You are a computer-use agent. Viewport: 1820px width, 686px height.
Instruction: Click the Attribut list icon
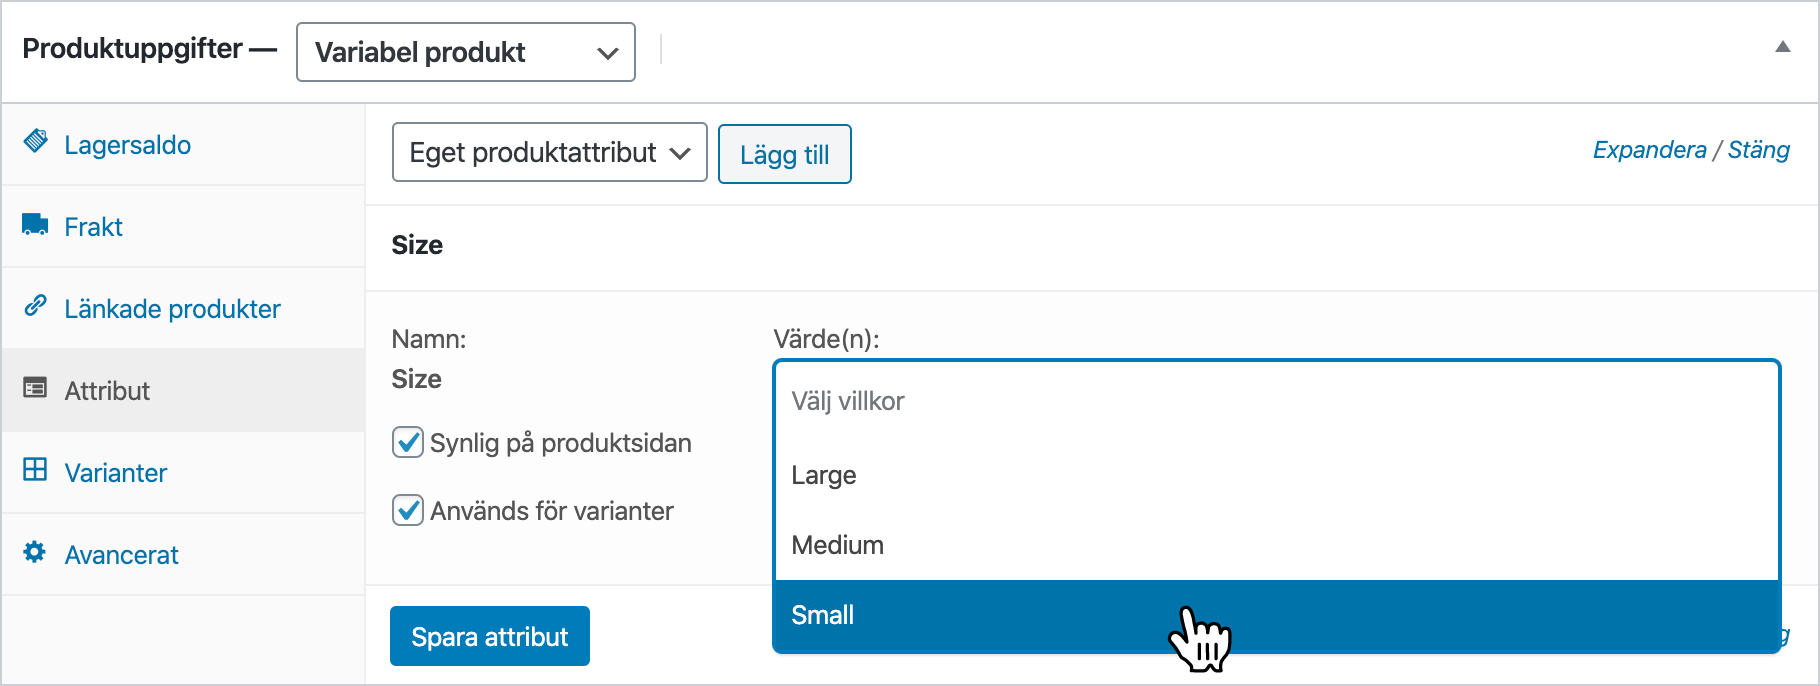click(x=35, y=388)
